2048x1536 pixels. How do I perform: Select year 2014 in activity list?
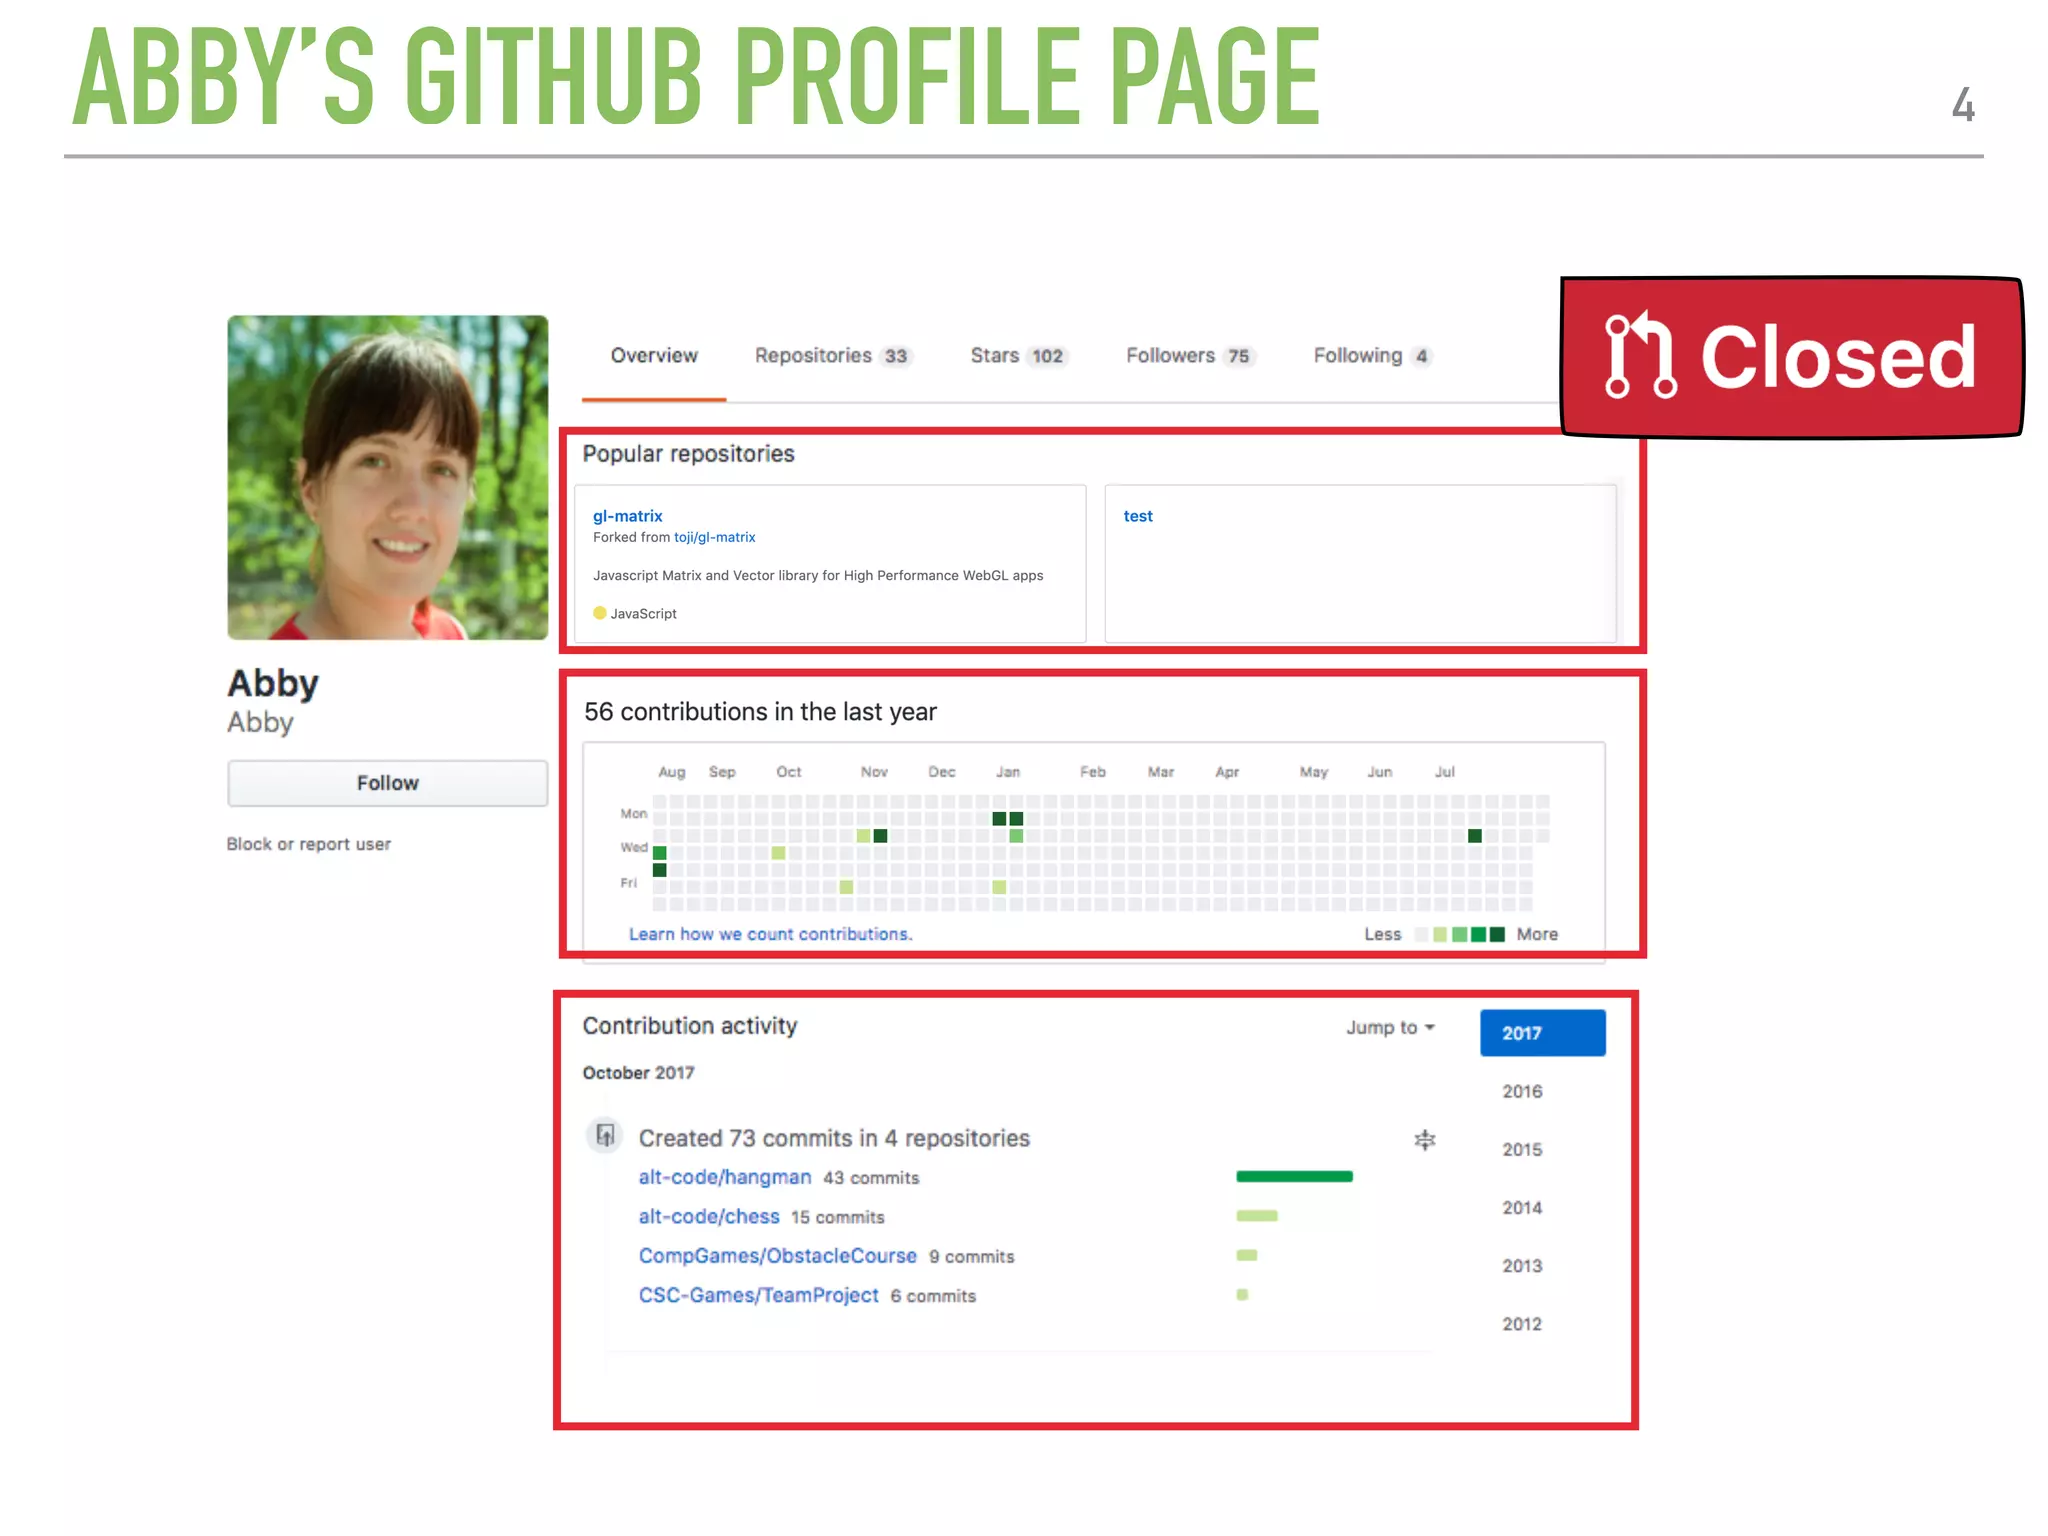tap(1522, 1207)
